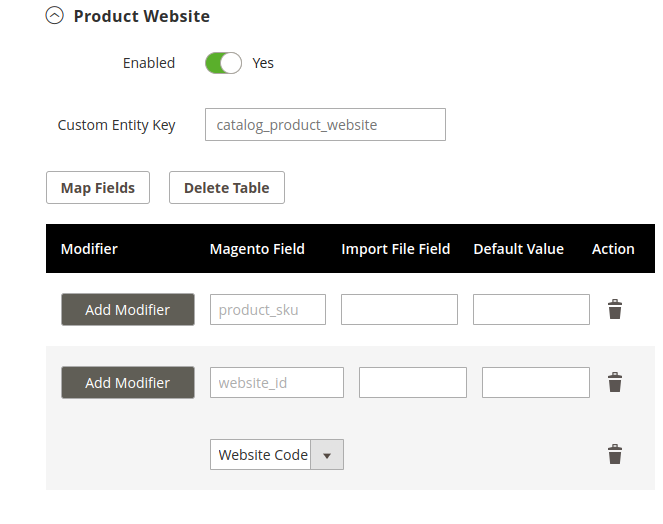Image resolution: width=663 pixels, height=524 pixels.
Task: Delete the product_sku row with trash icon
Action: coord(615,309)
